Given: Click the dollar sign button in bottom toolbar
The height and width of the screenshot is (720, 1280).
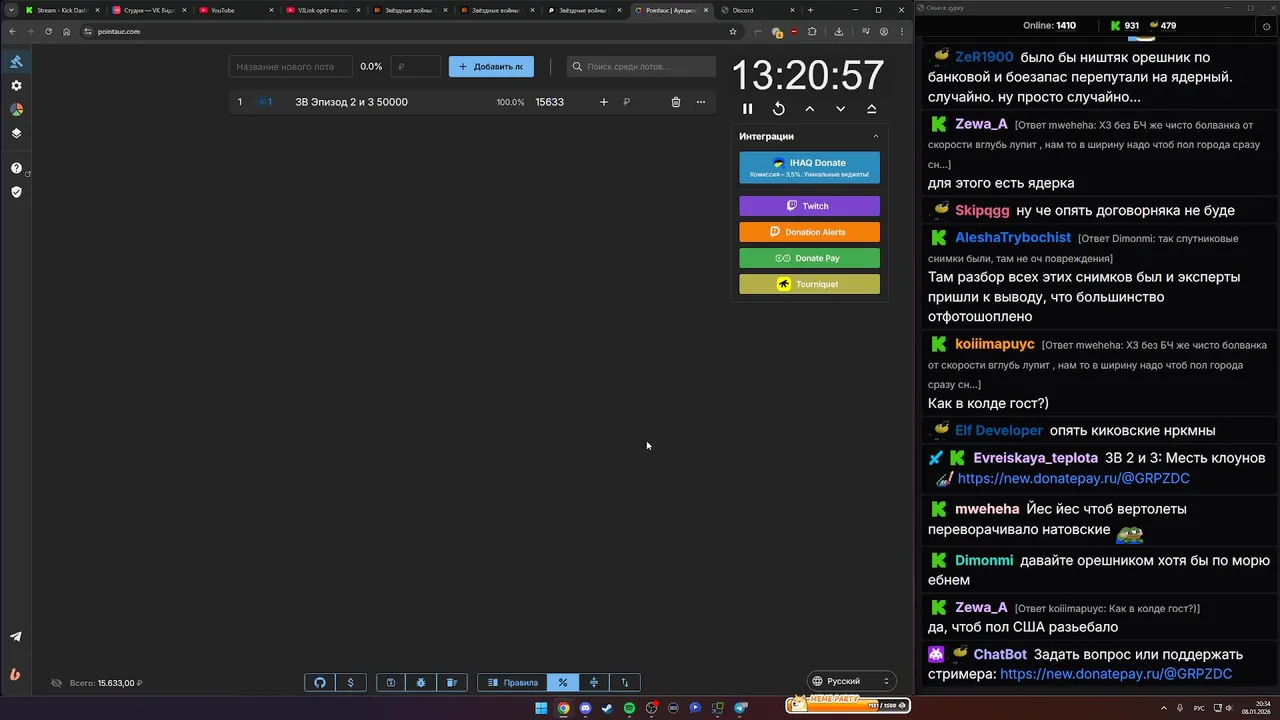Looking at the screenshot, I should pos(350,682).
